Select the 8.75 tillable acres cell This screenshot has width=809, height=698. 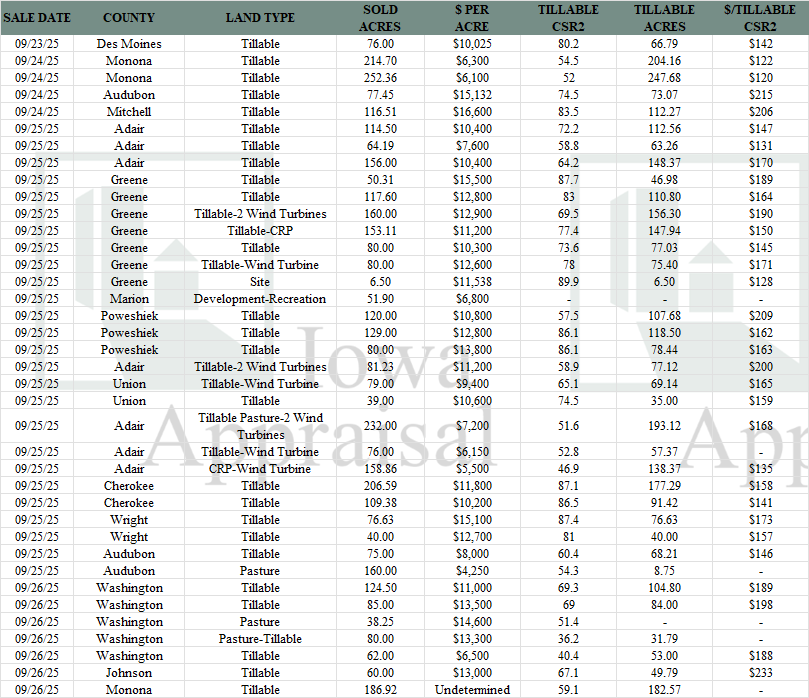point(665,571)
